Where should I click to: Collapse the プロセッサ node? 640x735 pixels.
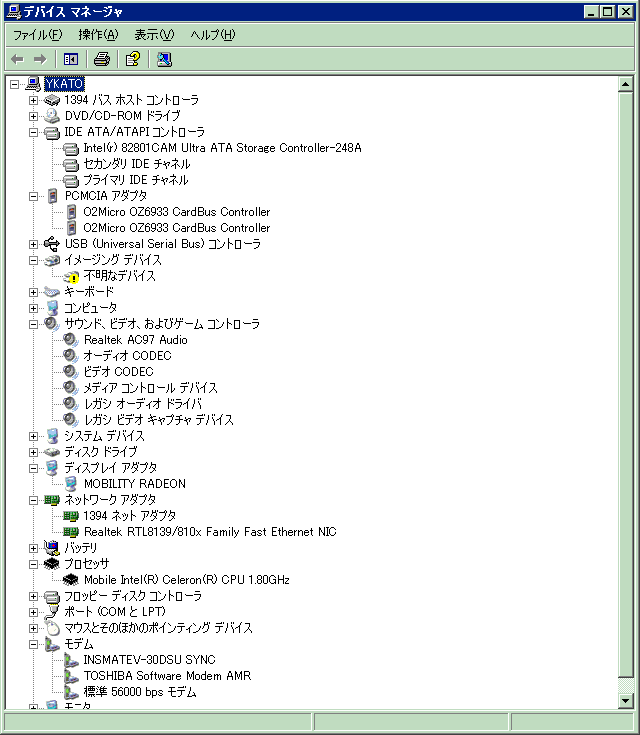33,564
